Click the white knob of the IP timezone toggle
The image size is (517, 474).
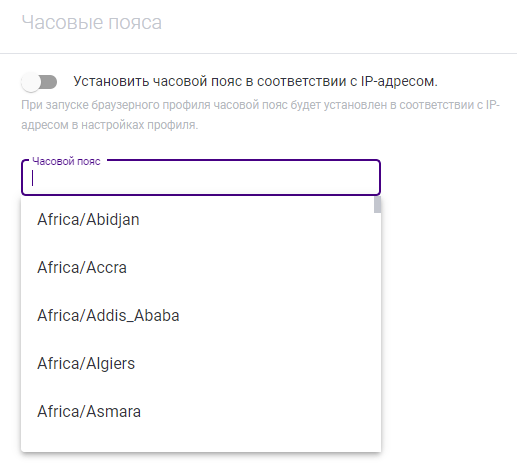click(x=31, y=82)
